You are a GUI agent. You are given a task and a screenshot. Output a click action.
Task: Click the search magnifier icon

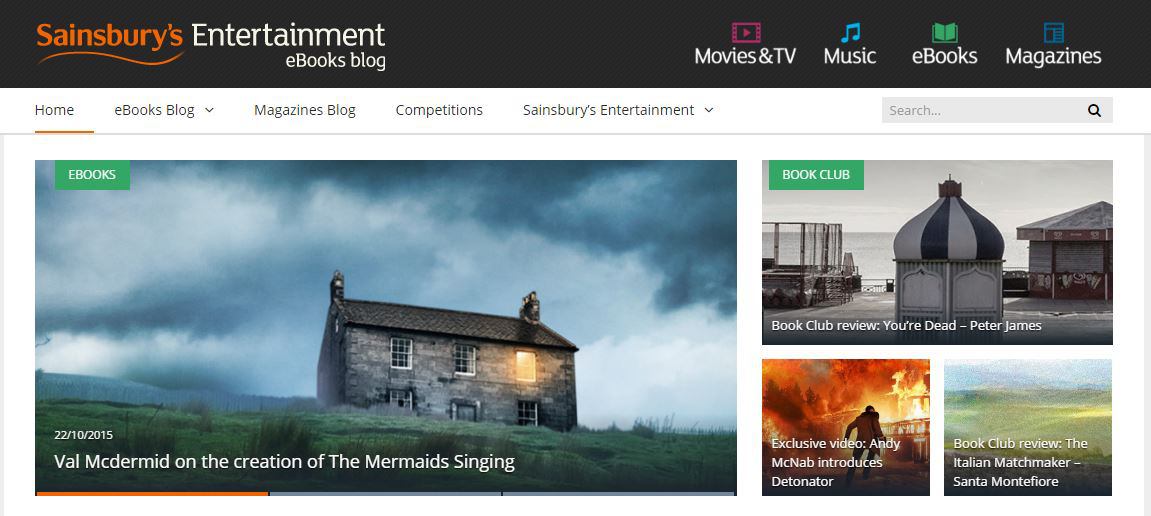click(1094, 111)
